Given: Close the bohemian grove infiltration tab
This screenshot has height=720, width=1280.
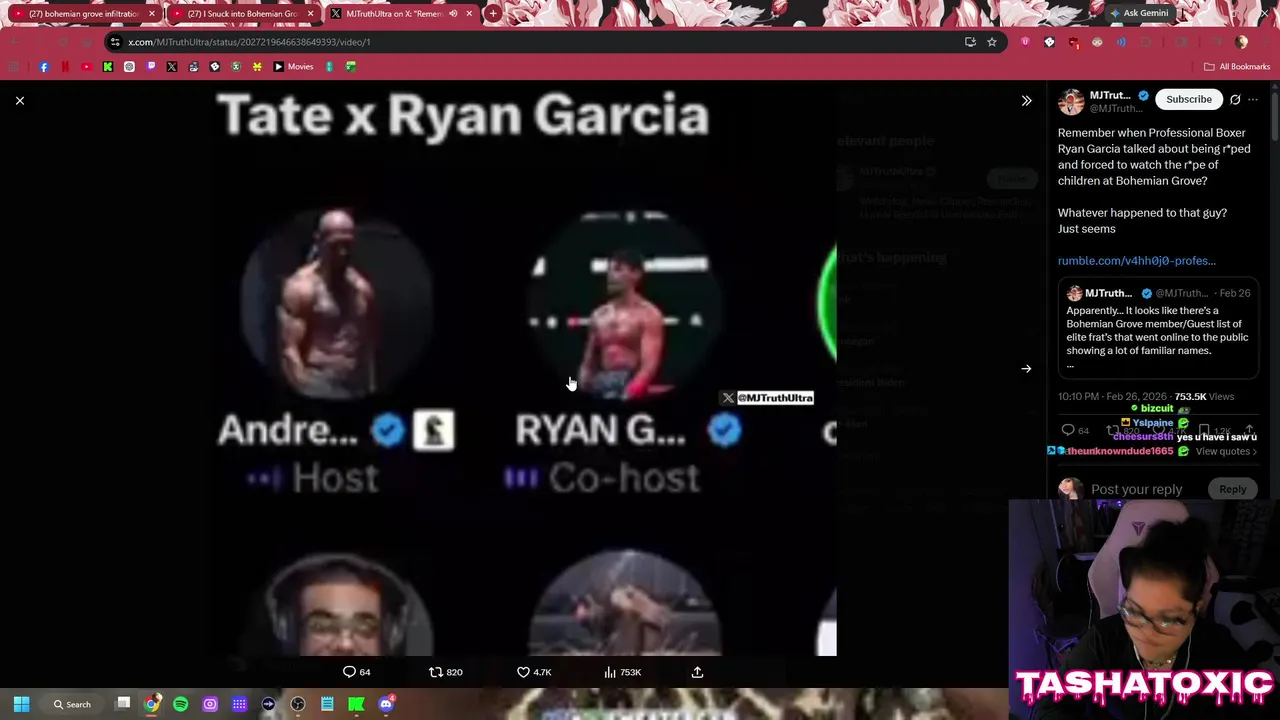Looking at the screenshot, I should coord(152,14).
